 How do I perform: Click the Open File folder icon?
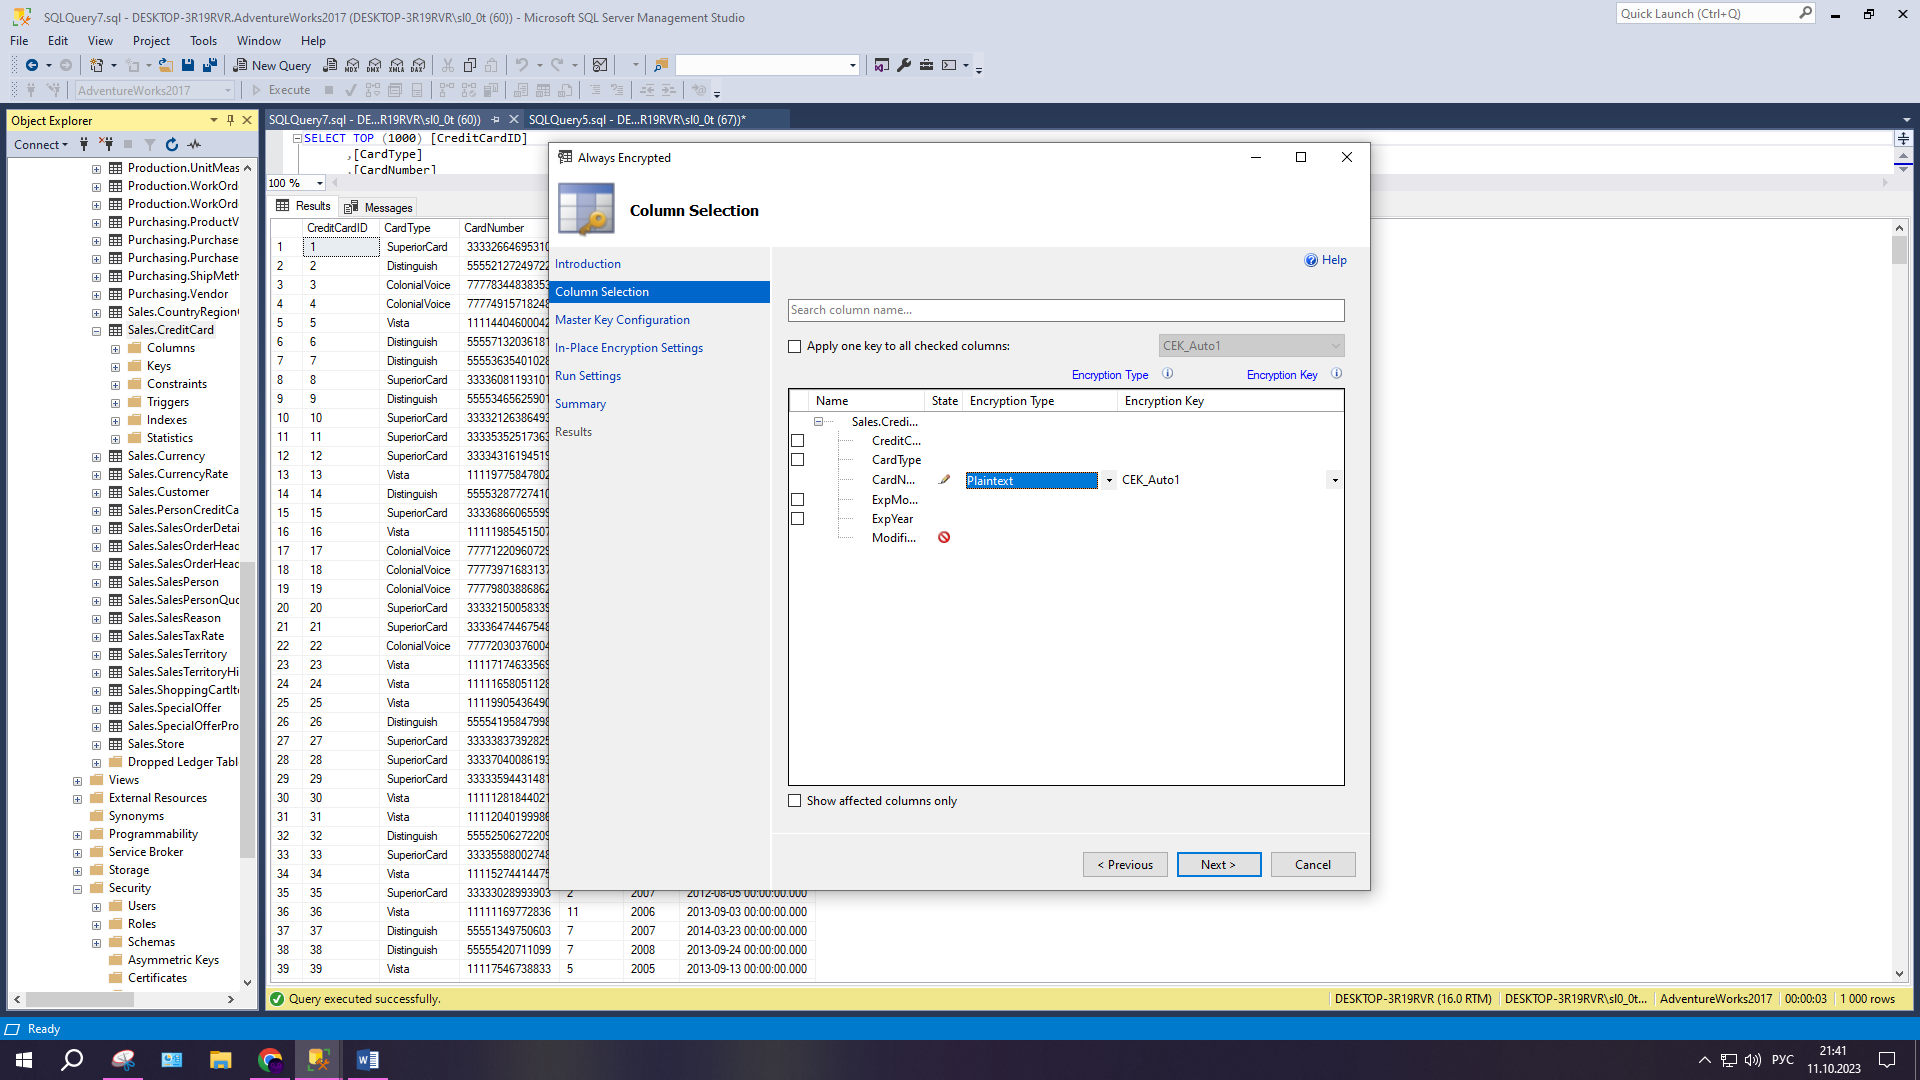165,65
